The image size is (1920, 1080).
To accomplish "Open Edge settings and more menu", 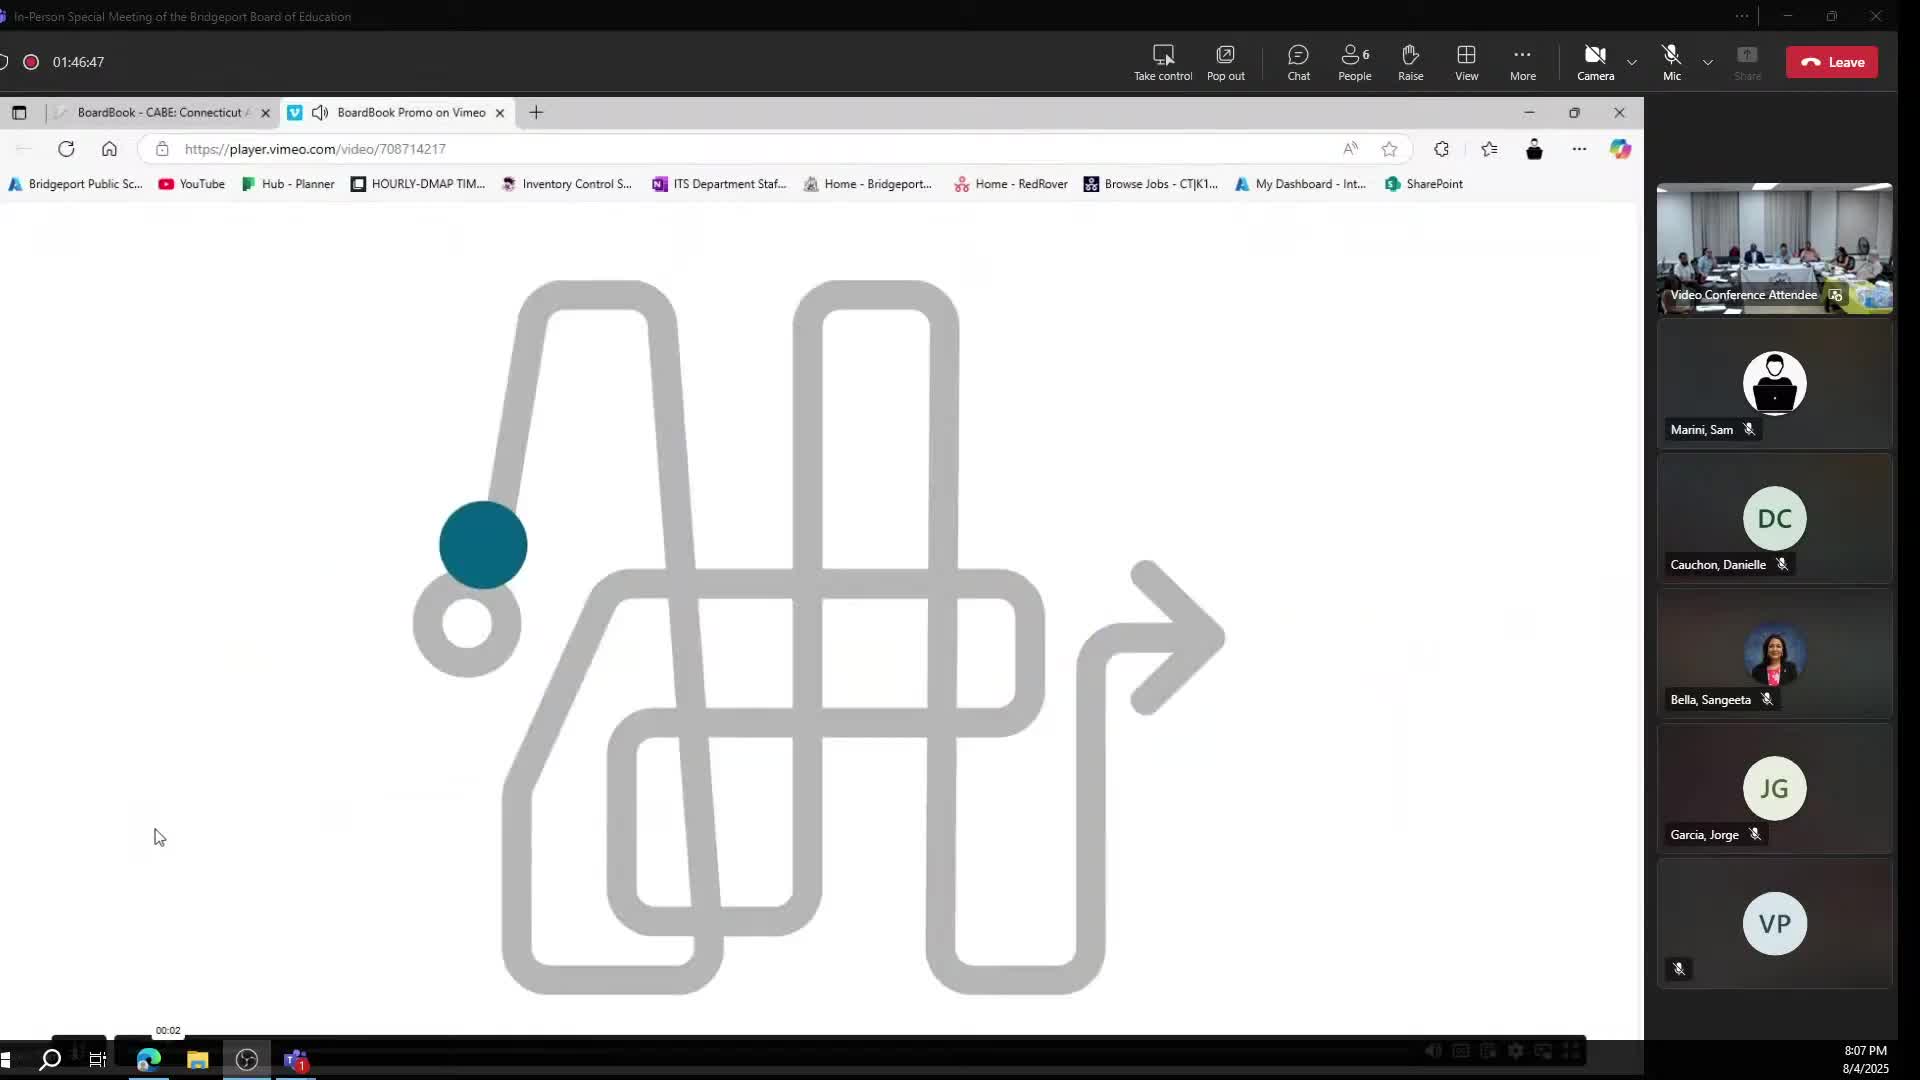I will pos(1579,149).
